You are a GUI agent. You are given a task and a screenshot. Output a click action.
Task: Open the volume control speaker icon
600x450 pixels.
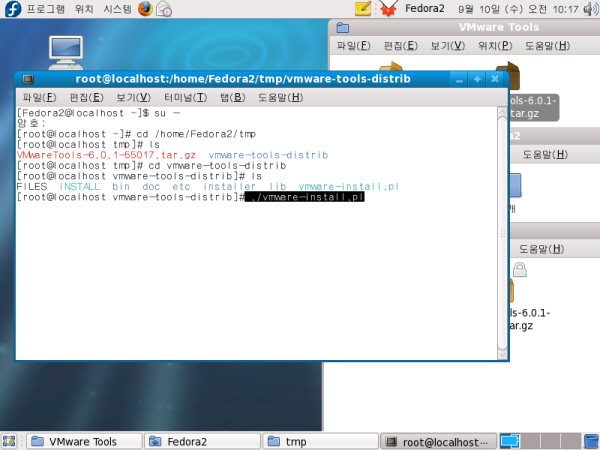pyautogui.click(x=591, y=8)
